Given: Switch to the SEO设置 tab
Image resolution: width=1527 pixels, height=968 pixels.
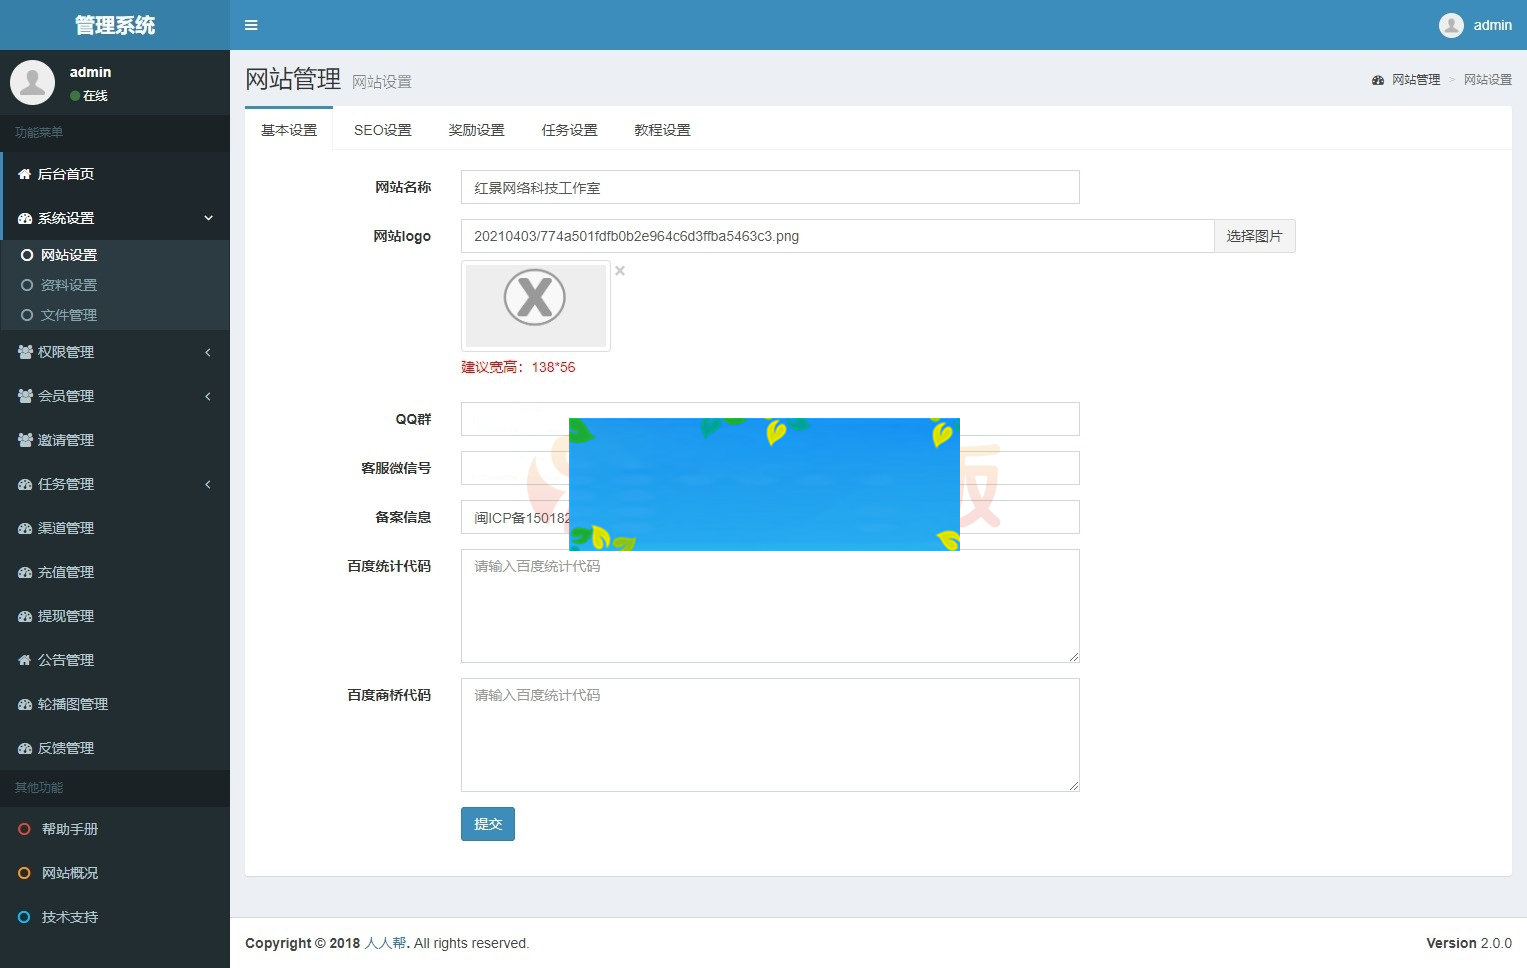Looking at the screenshot, I should 382,129.
